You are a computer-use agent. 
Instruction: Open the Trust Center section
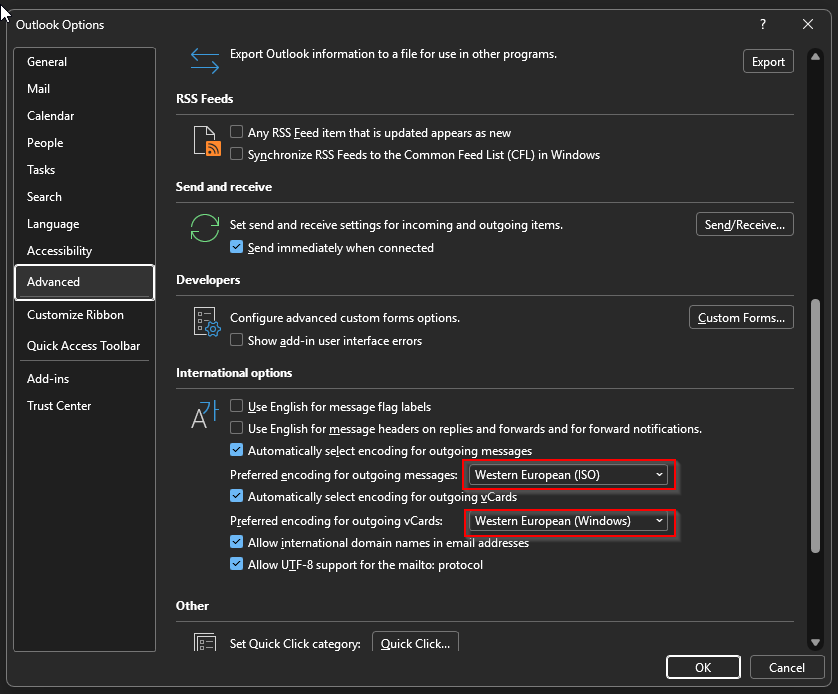click(61, 405)
